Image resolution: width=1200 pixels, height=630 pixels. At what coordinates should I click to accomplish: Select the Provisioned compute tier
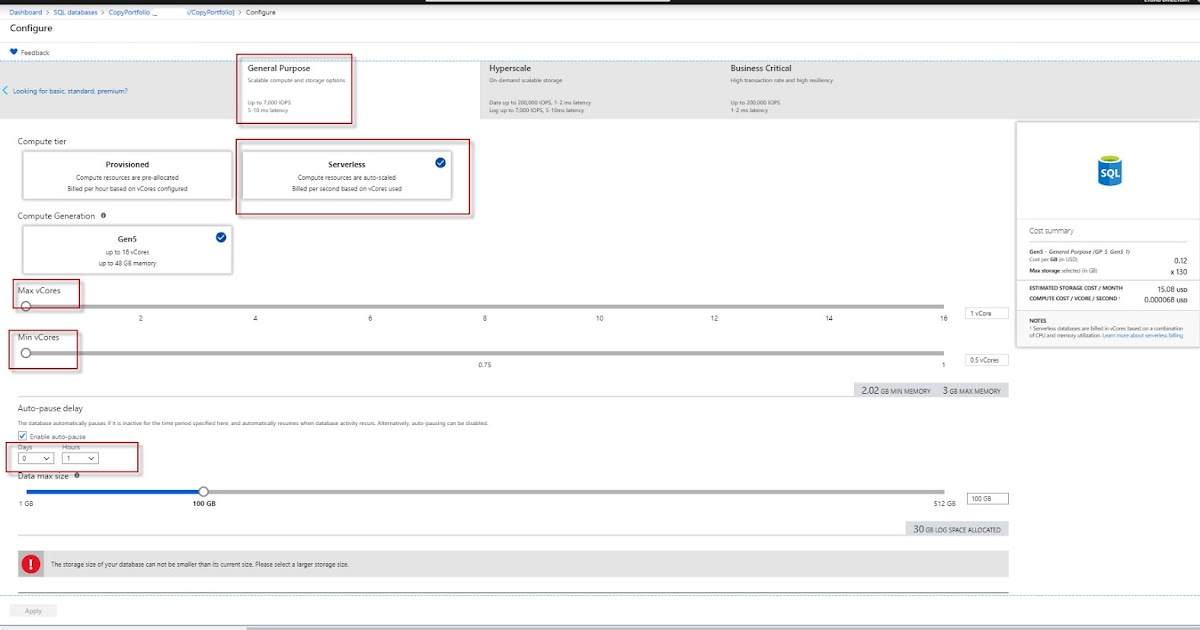[x=127, y=175]
